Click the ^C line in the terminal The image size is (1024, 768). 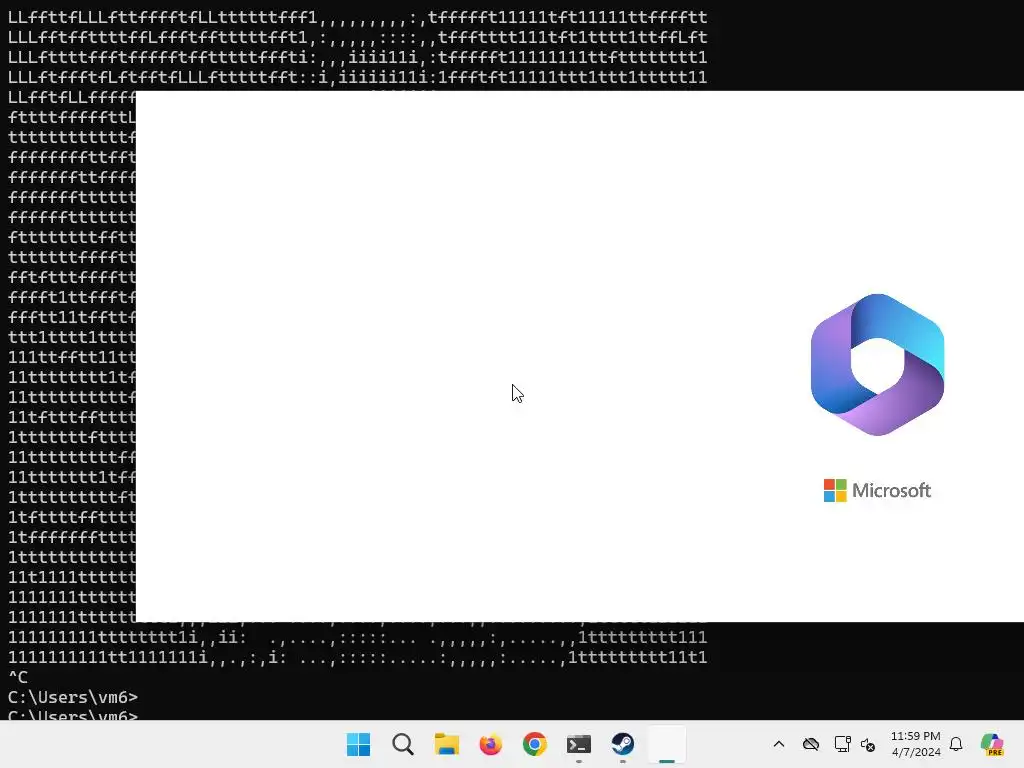click(x=18, y=677)
